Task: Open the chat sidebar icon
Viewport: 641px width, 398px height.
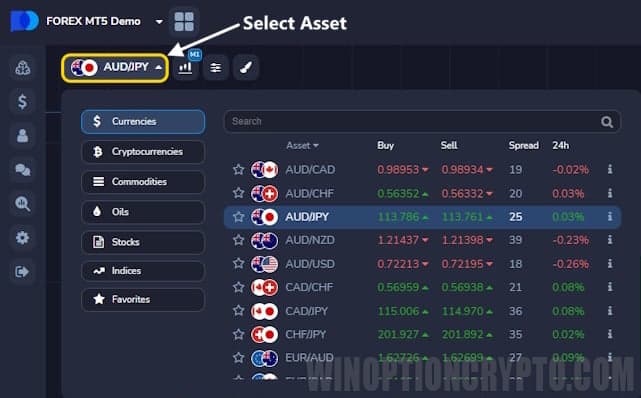Action: (22, 170)
